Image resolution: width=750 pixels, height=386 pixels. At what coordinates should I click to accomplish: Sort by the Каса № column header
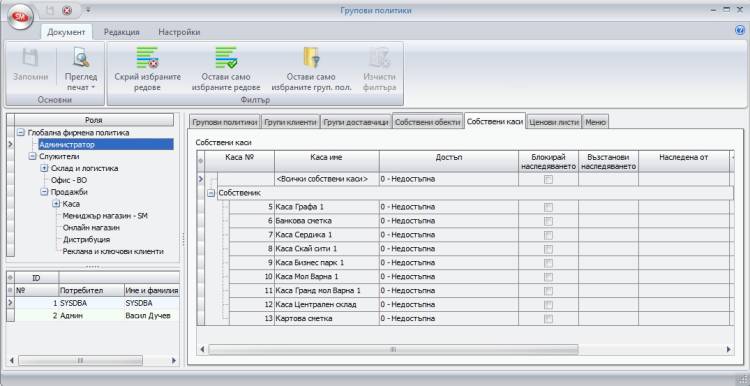click(x=239, y=161)
